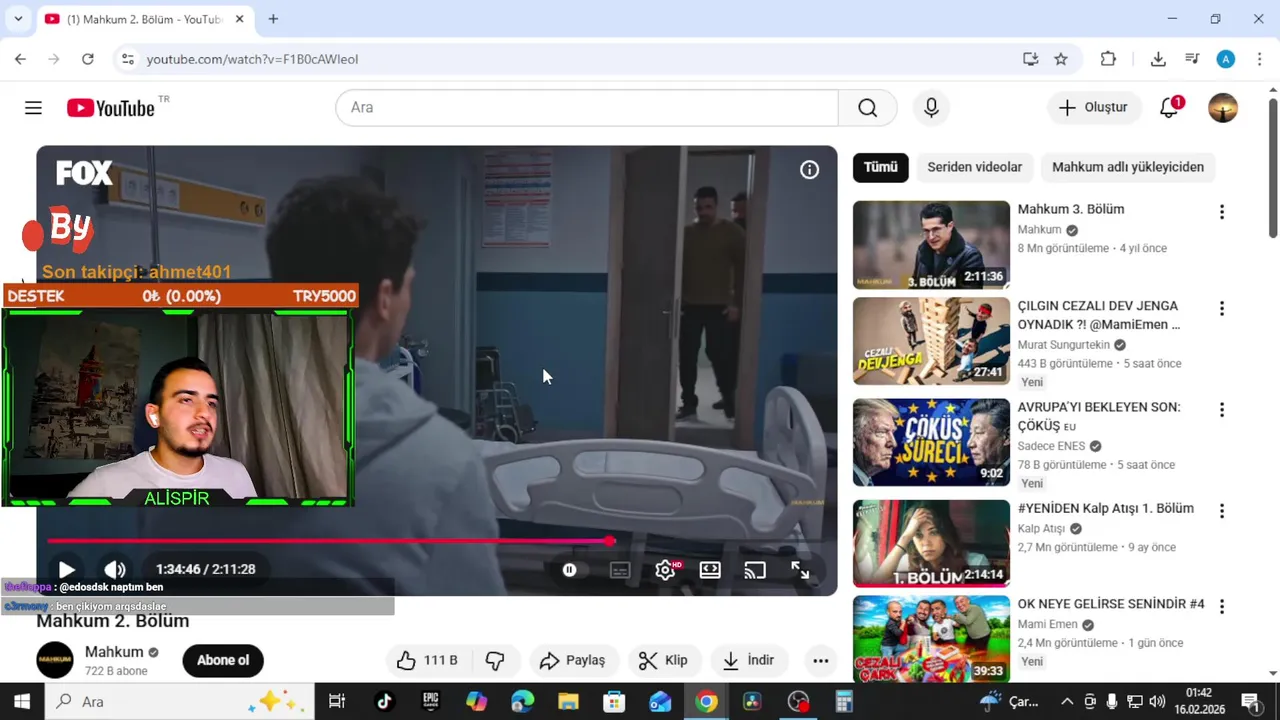Image resolution: width=1280 pixels, height=720 pixels.
Task: Open Epic Games launcher from taskbar
Action: (431, 702)
